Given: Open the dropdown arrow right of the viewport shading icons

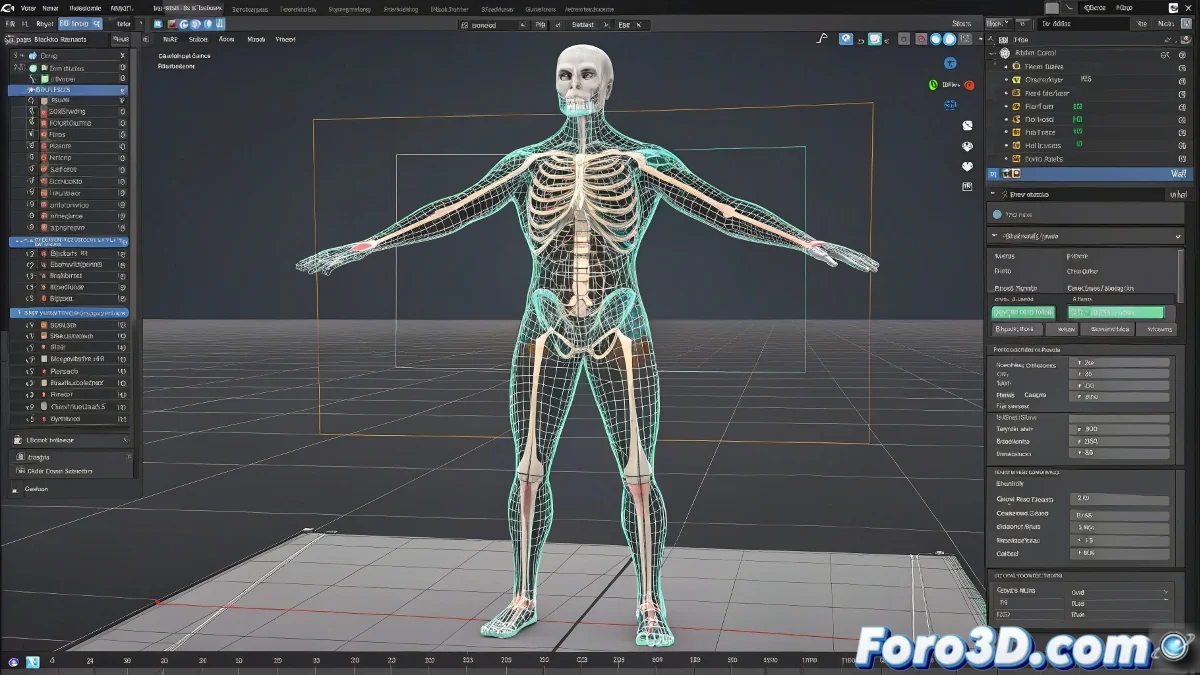Looking at the screenshot, I should point(982,39).
